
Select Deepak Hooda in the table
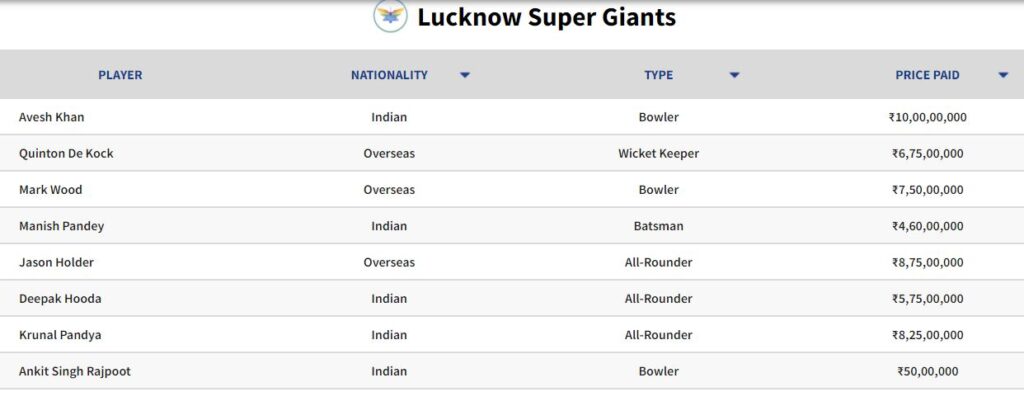click(60, 299)
